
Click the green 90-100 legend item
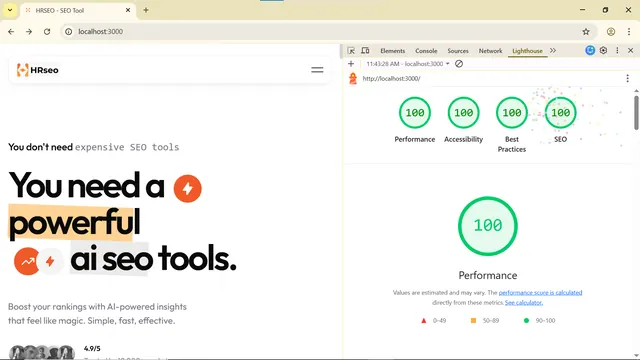[539, 320]
